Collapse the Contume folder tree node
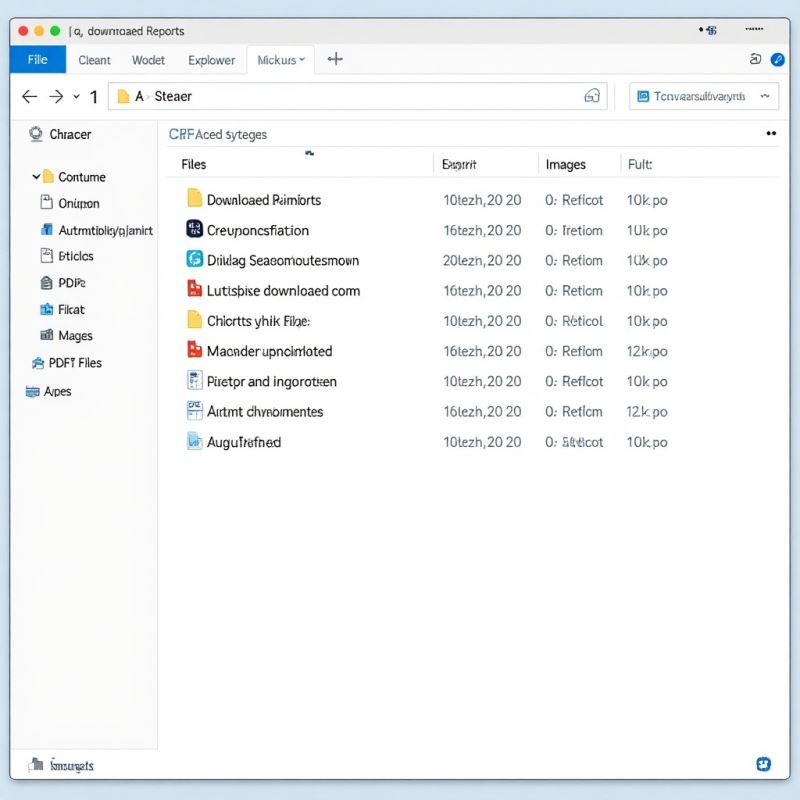The image size is (800, 800). (36, 177)
